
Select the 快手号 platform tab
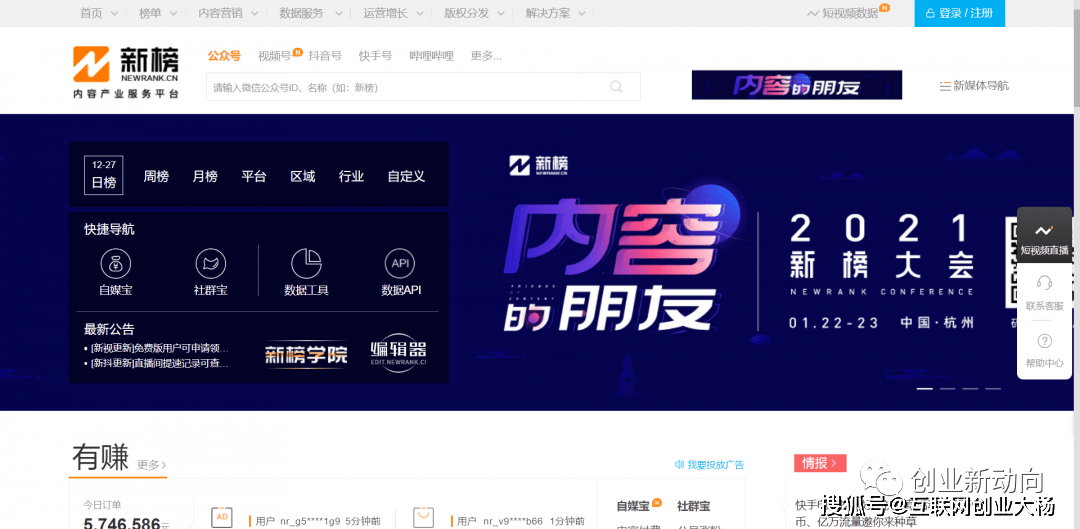tap(375, 56)
